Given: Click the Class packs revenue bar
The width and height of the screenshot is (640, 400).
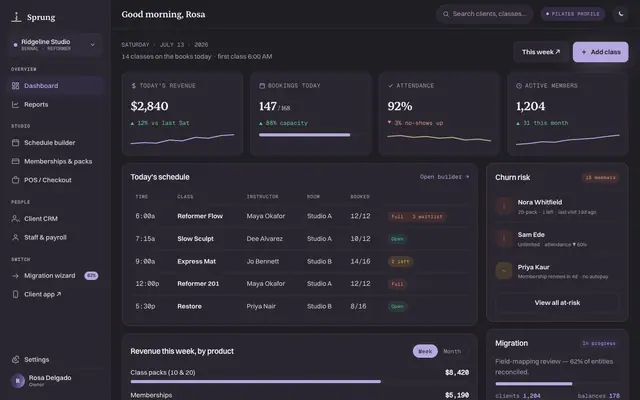Looking at the screenshot, I should (300, 382).
